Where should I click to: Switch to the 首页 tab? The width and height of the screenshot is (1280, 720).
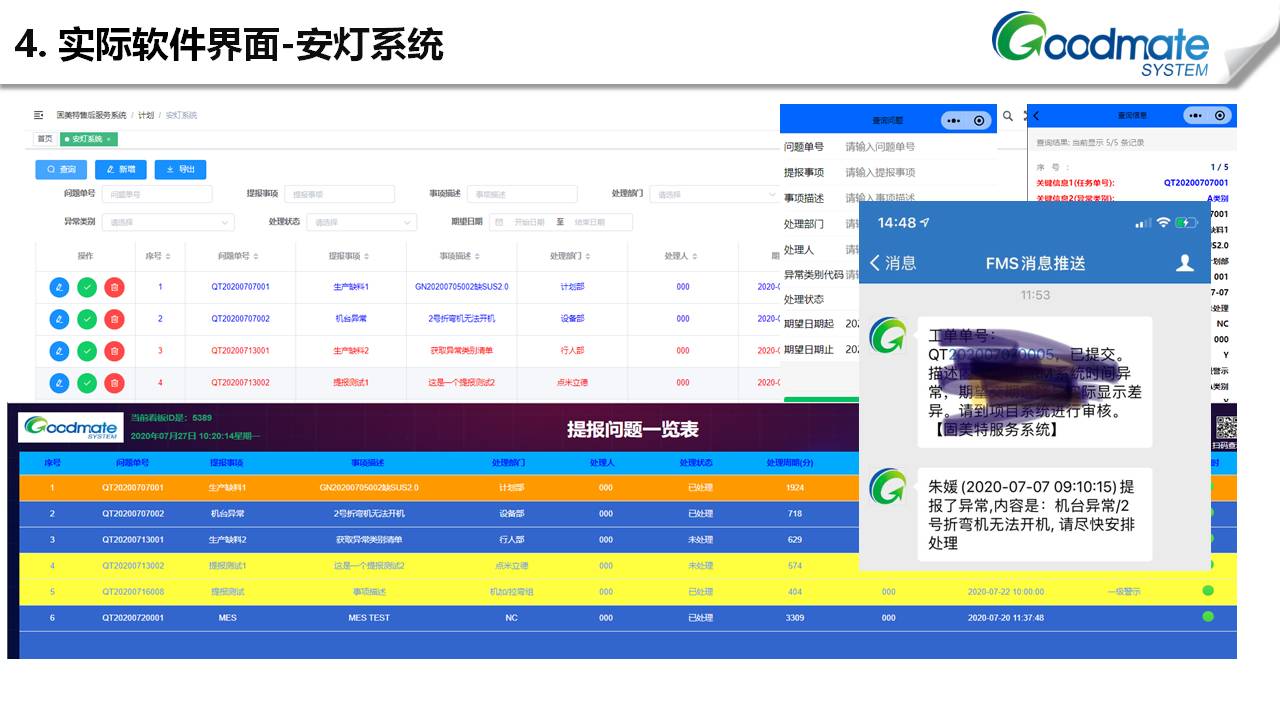[x=45, y=139]
